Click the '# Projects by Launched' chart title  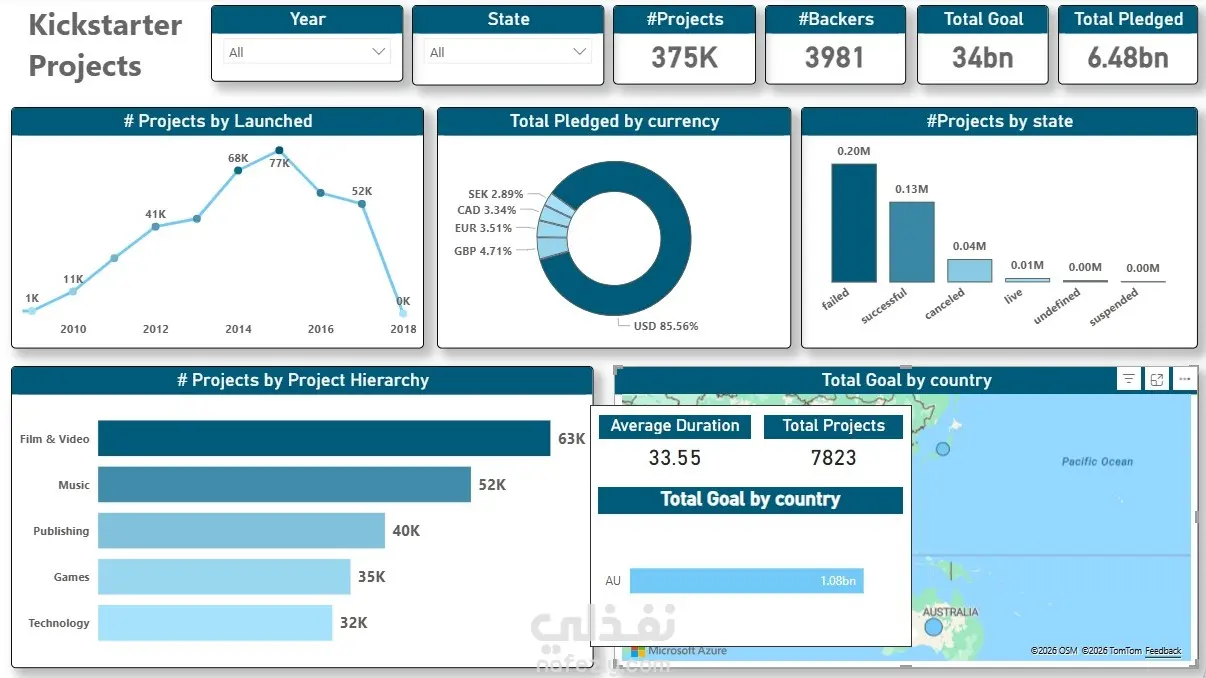tap(218, 121)
